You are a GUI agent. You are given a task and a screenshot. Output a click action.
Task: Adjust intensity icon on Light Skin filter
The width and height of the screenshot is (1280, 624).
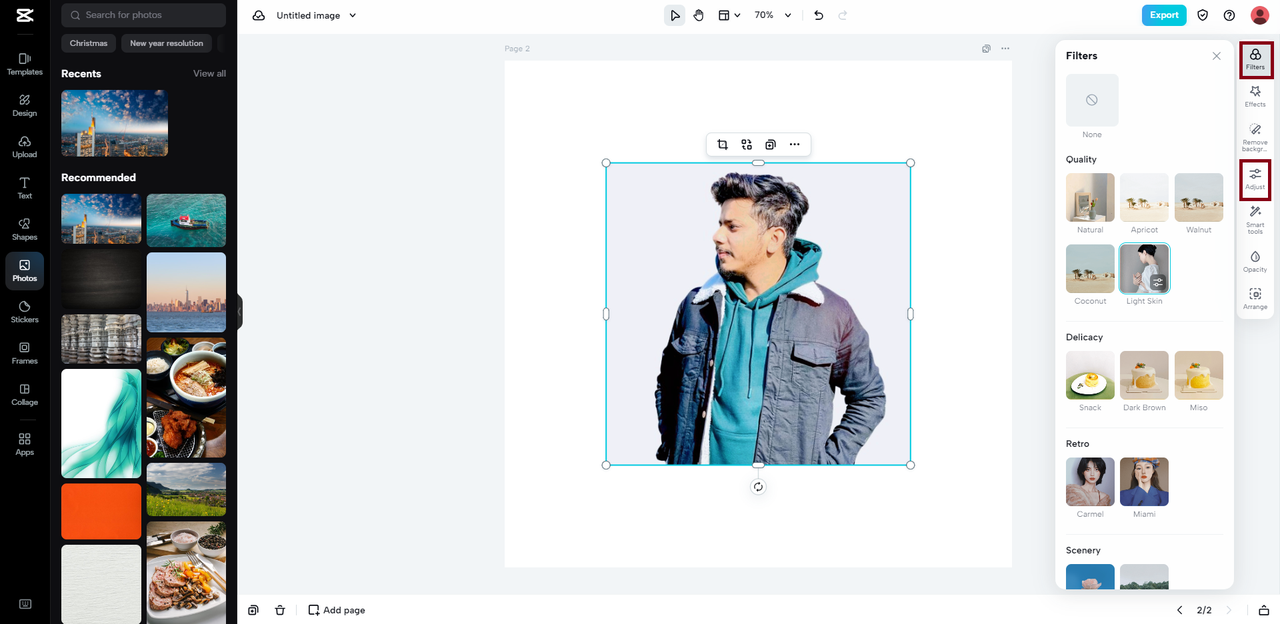[1158, 282]
